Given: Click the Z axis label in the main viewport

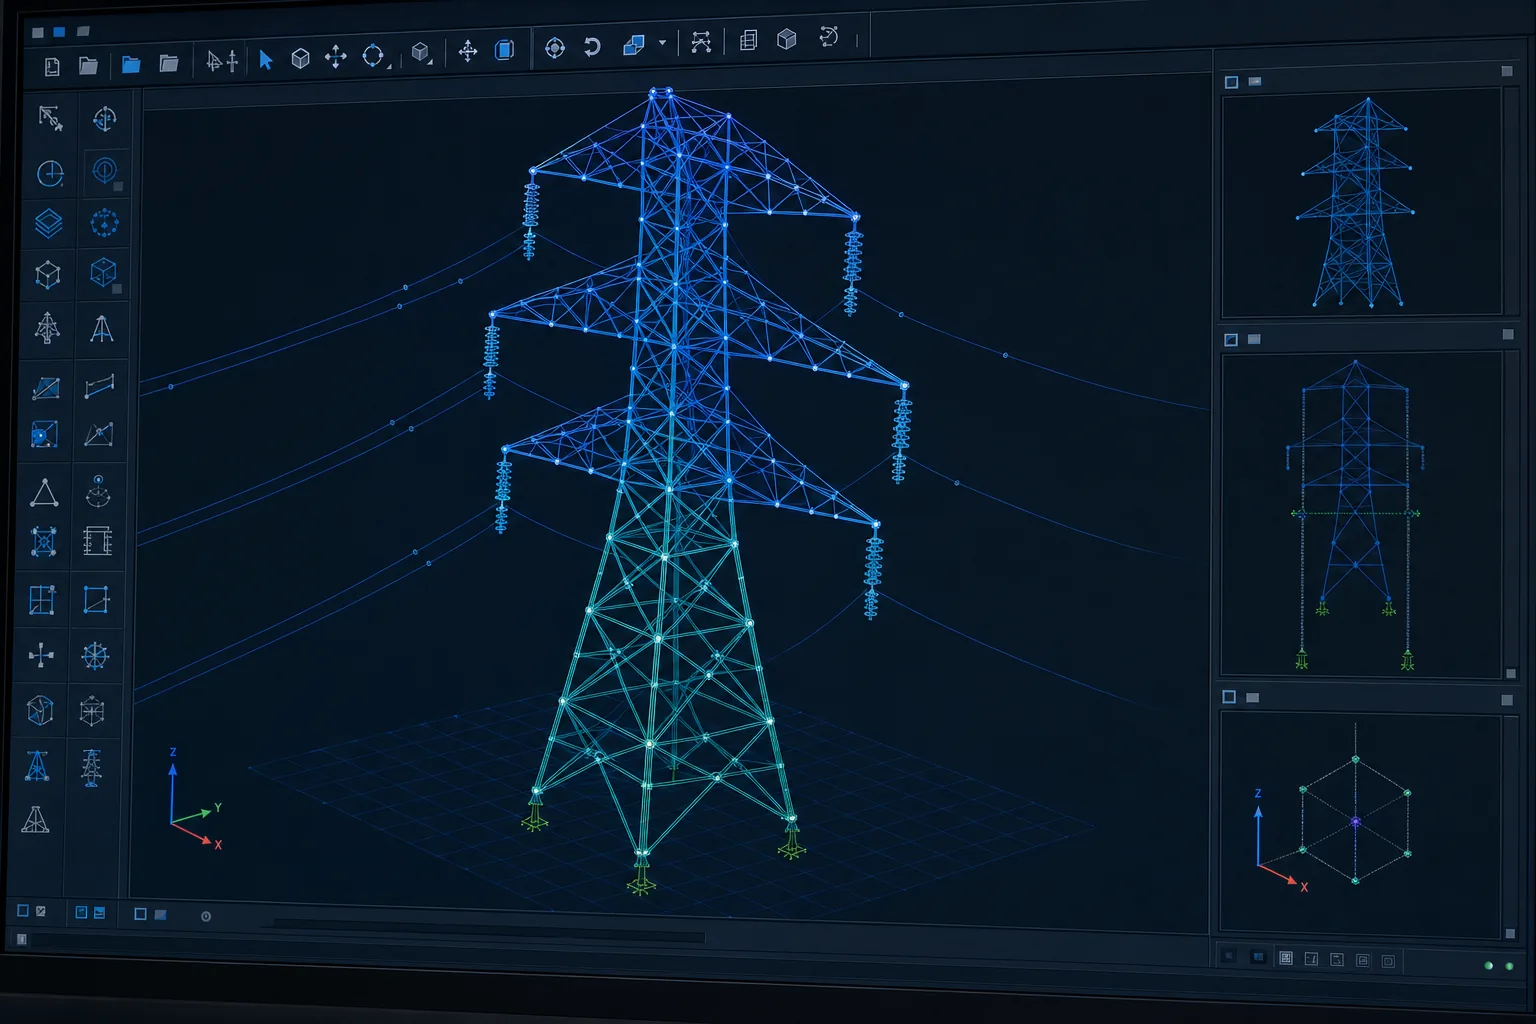Looking at the screenshot, I should (173, 752).
